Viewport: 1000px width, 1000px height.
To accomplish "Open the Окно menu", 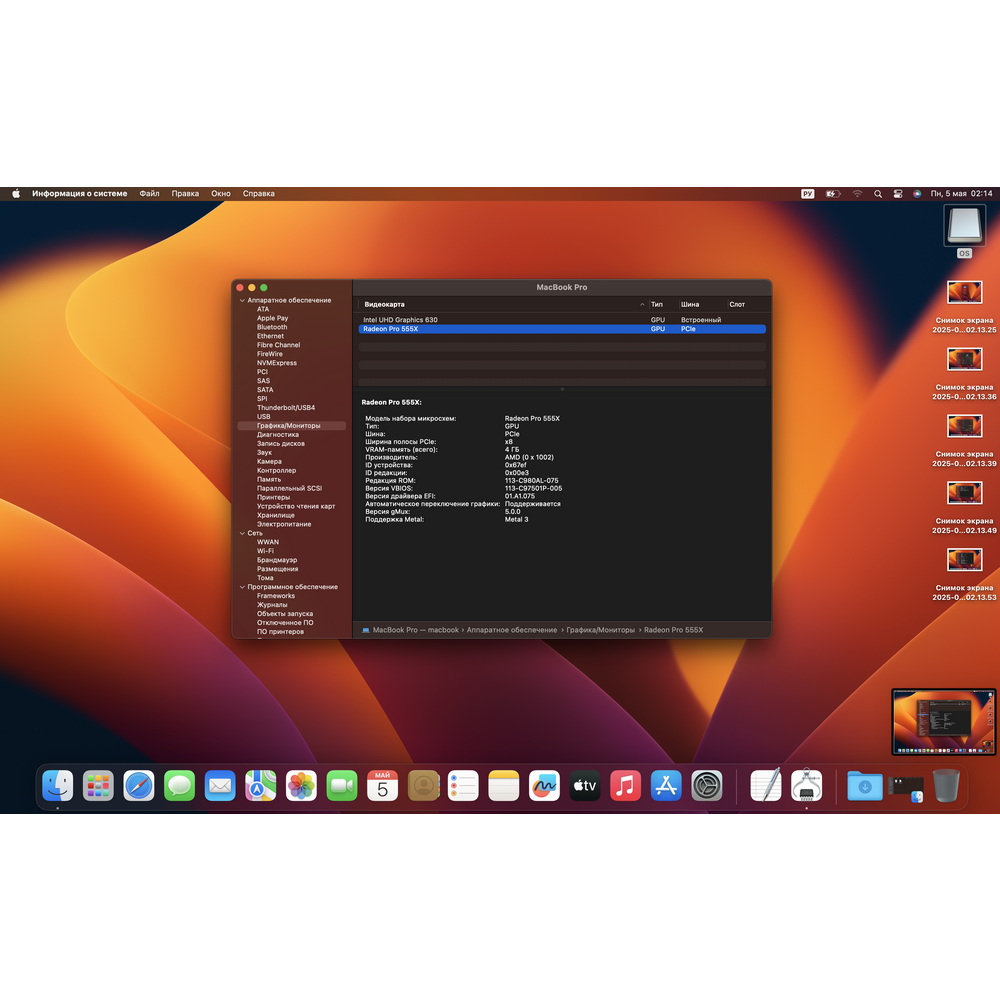I will pyautogui.click(x=221, y=193).
